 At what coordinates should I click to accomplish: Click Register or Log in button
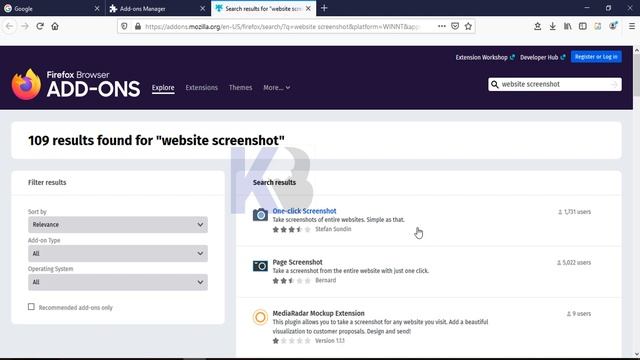596,57
